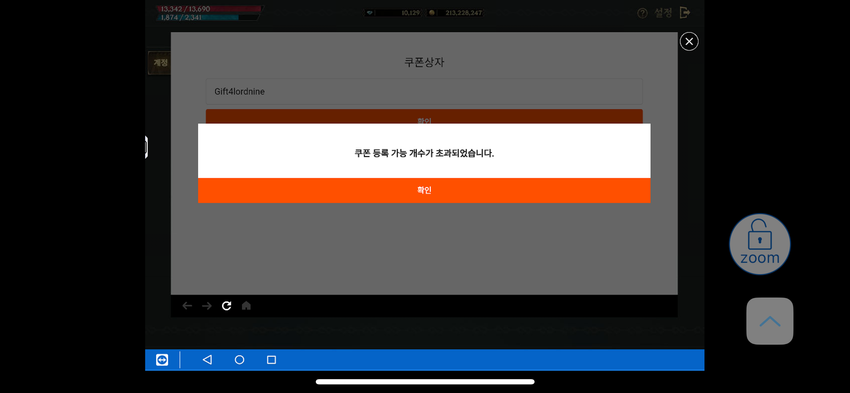Image resolution: width=850 pixels, height=393 pixels.
Task: Open help via the question mark icon
Action: (642, 13)
